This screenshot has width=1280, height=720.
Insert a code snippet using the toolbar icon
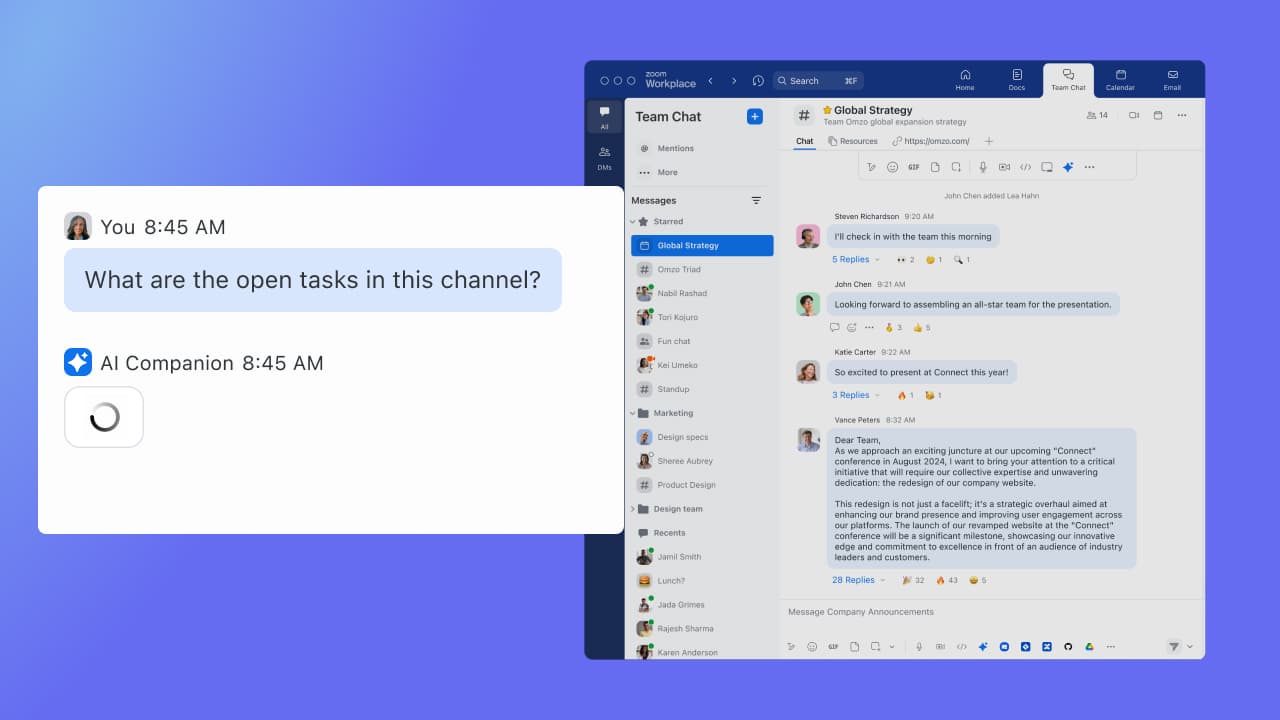(1026, 166)
